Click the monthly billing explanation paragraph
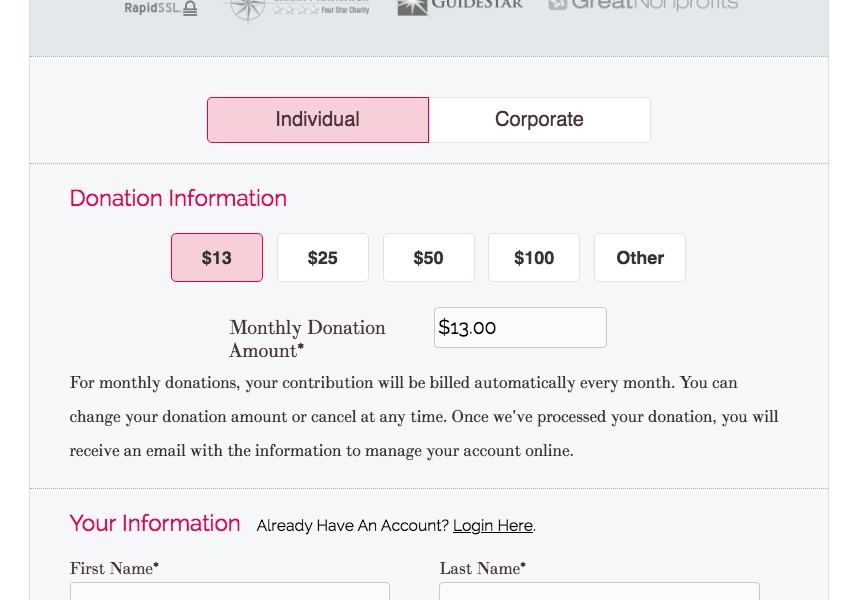Screen dimensions: 854x600 [424, 417]
